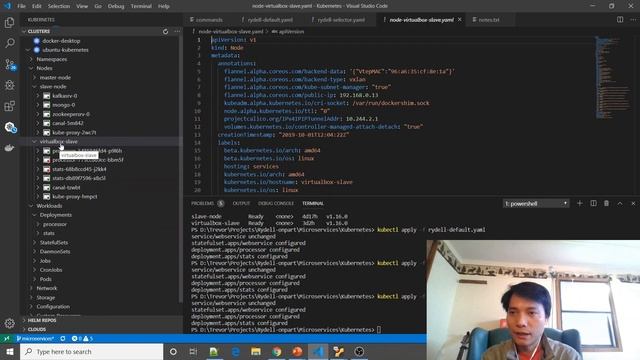Kill the terminal with trash icon
640x360 pixels.
607,203
